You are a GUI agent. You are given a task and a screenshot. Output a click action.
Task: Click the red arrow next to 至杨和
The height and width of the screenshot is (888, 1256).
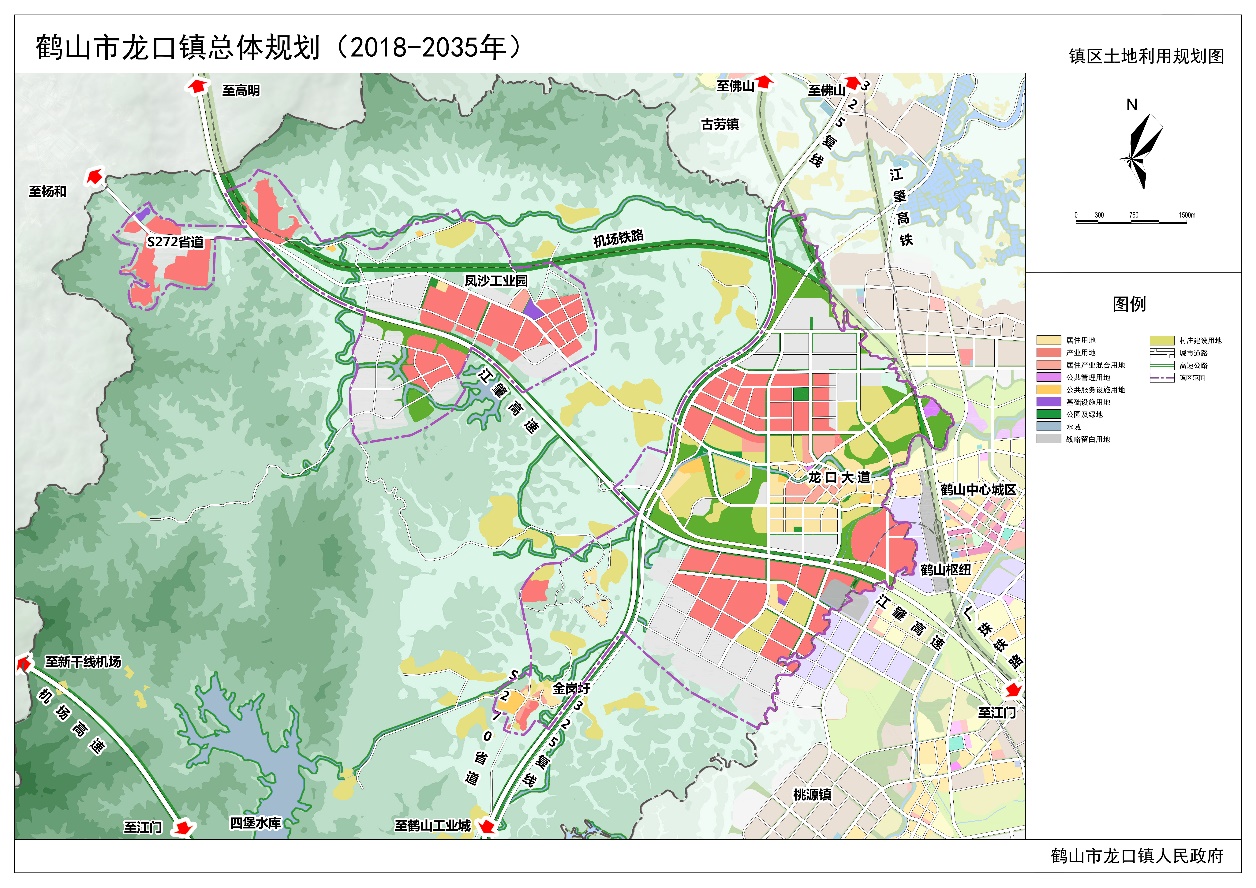94,176
